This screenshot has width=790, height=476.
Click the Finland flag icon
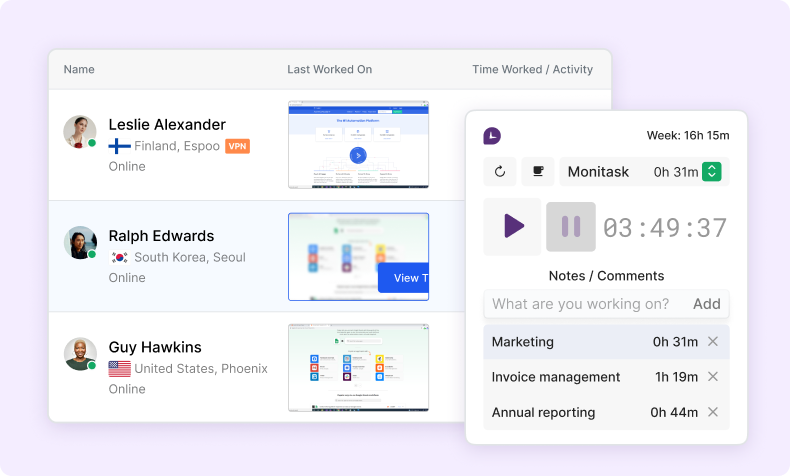119,146
